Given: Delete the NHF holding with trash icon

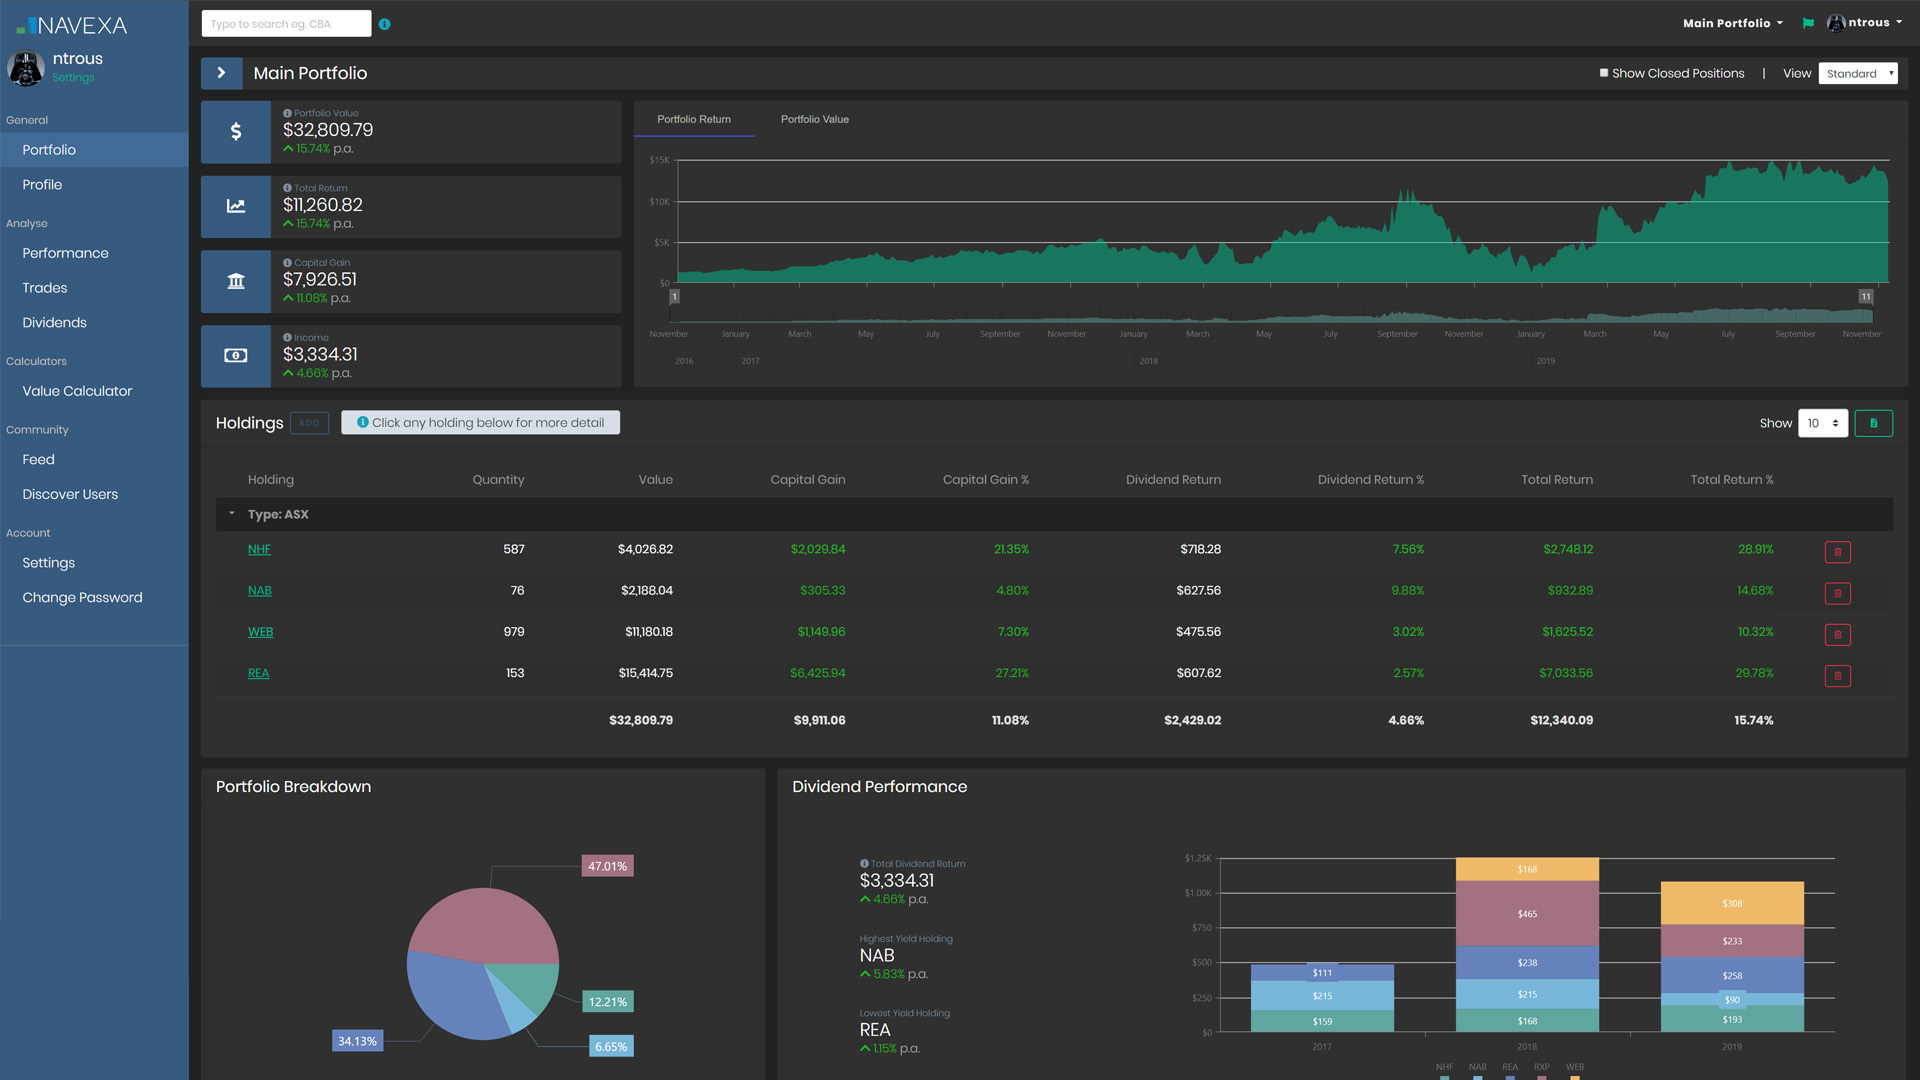Looking at the screenshot, I should click(x=1837, y=552).
